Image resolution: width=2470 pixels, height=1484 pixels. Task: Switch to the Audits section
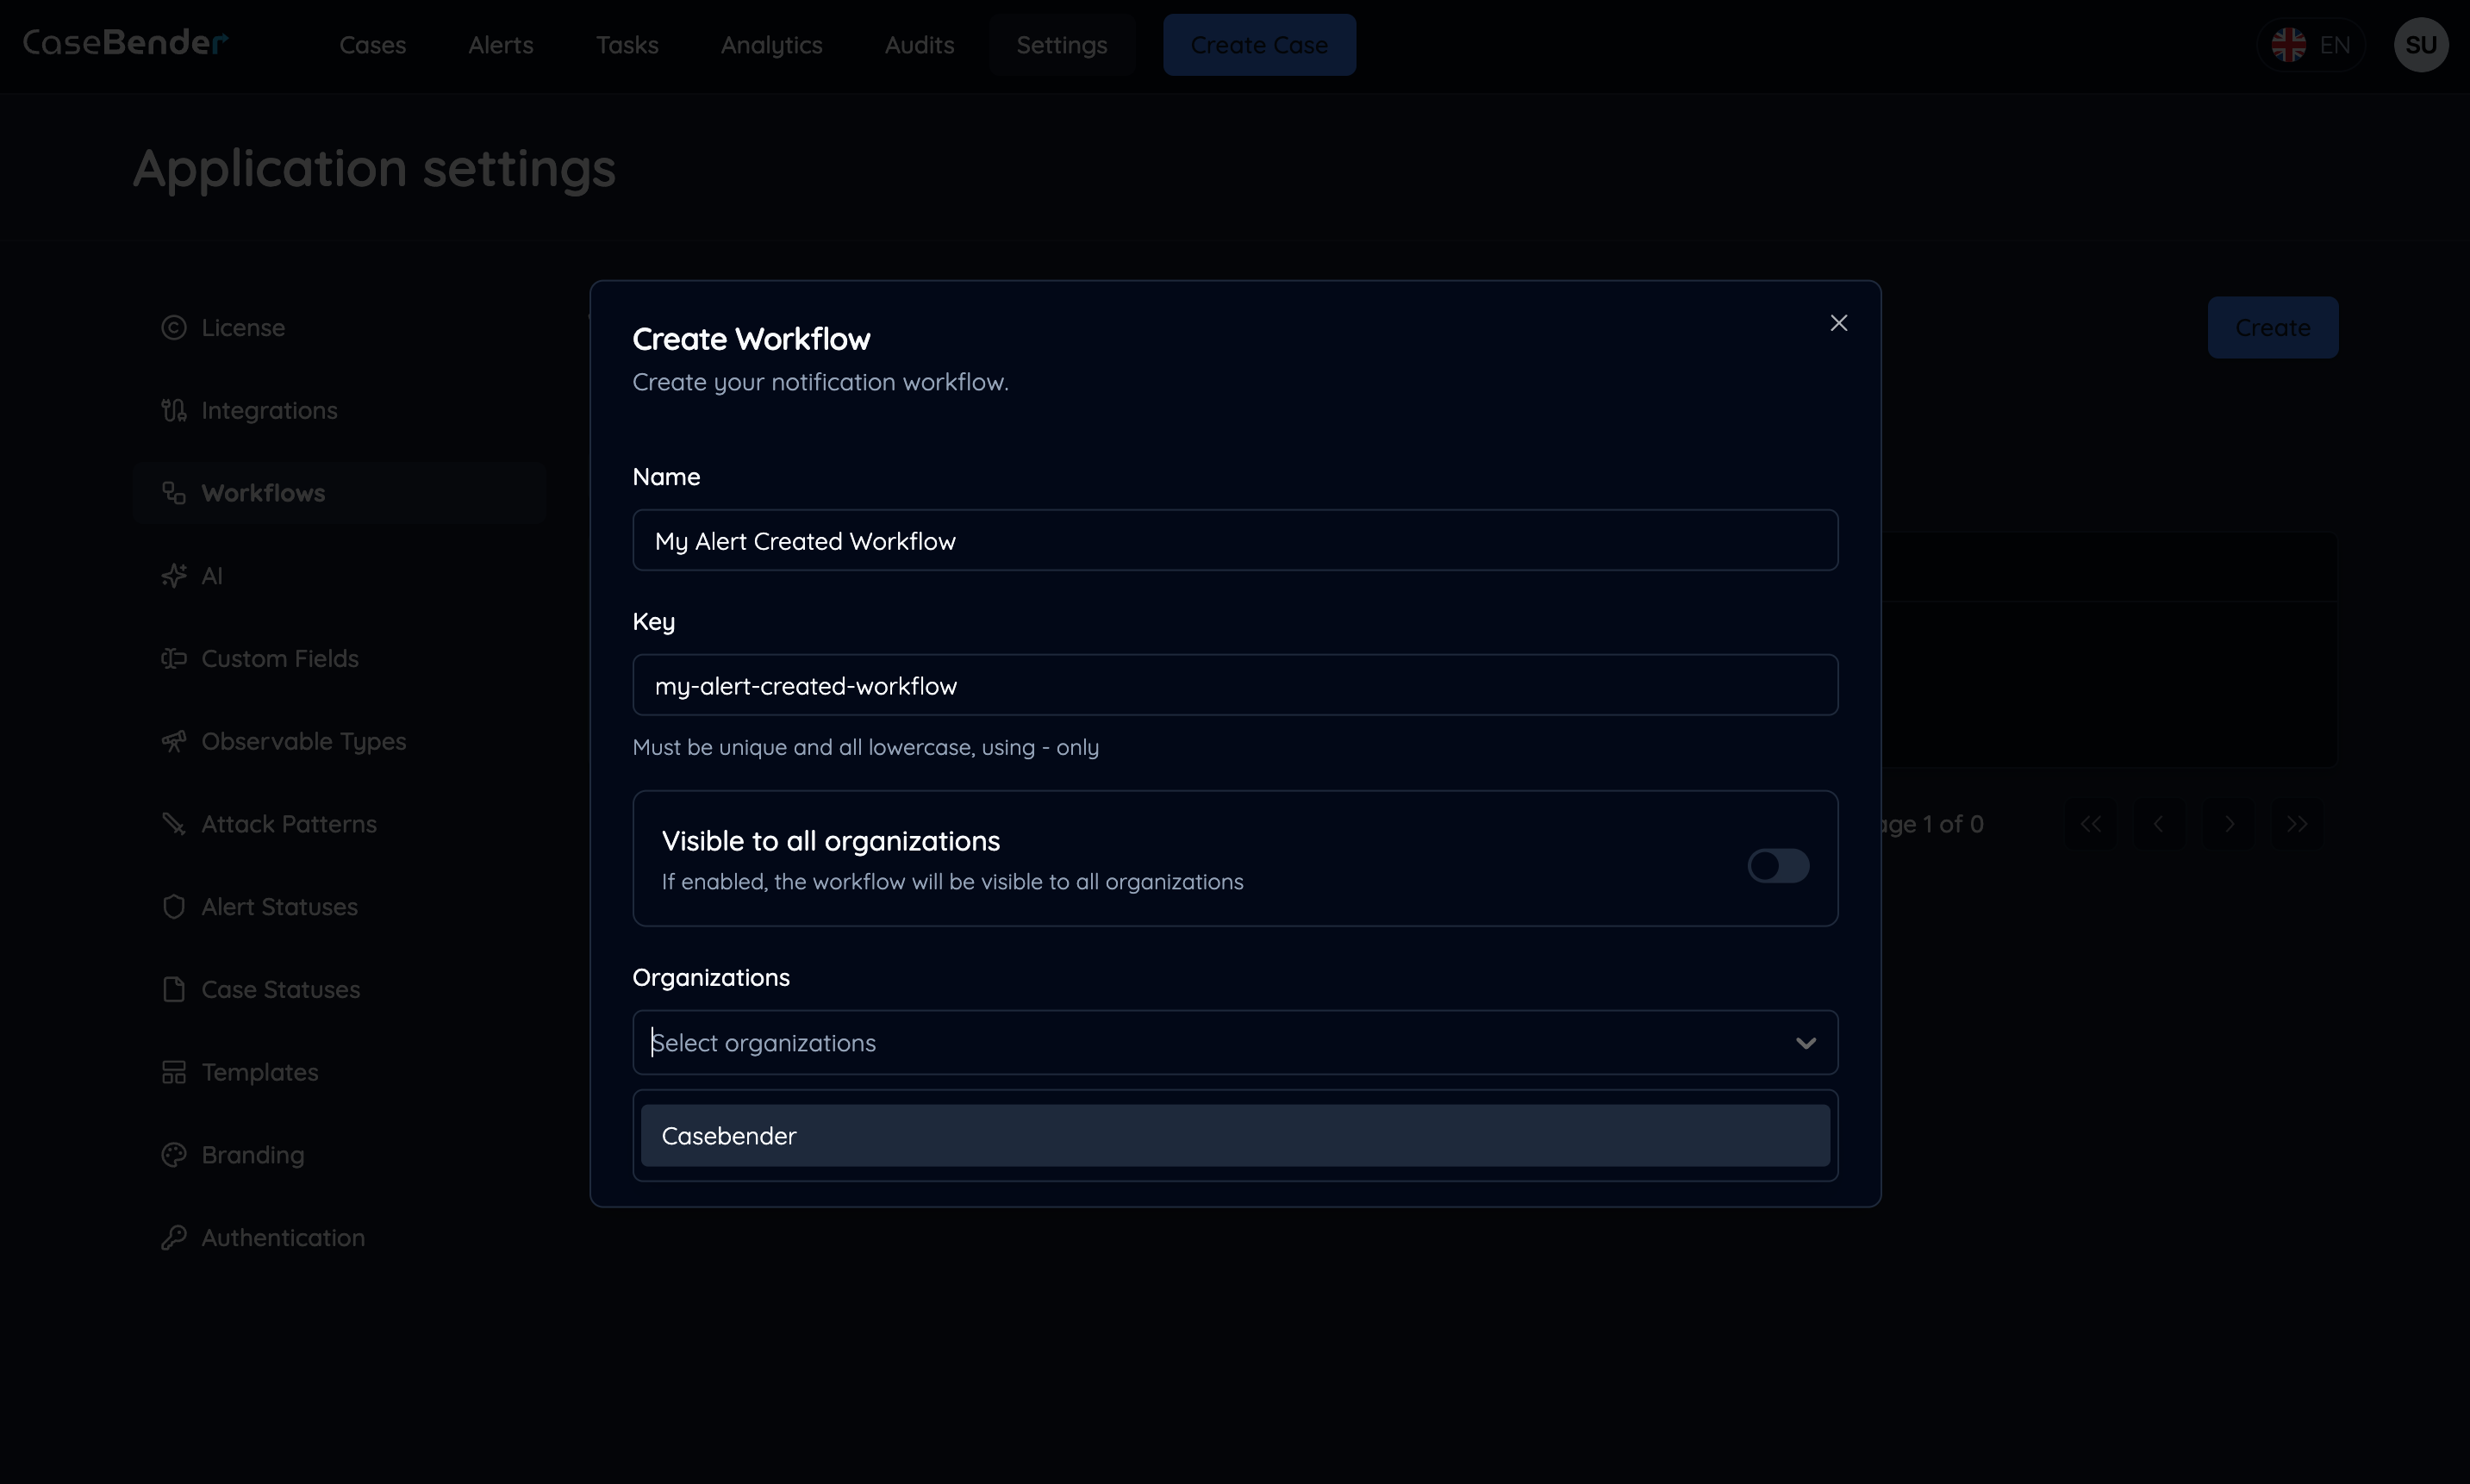918,45
